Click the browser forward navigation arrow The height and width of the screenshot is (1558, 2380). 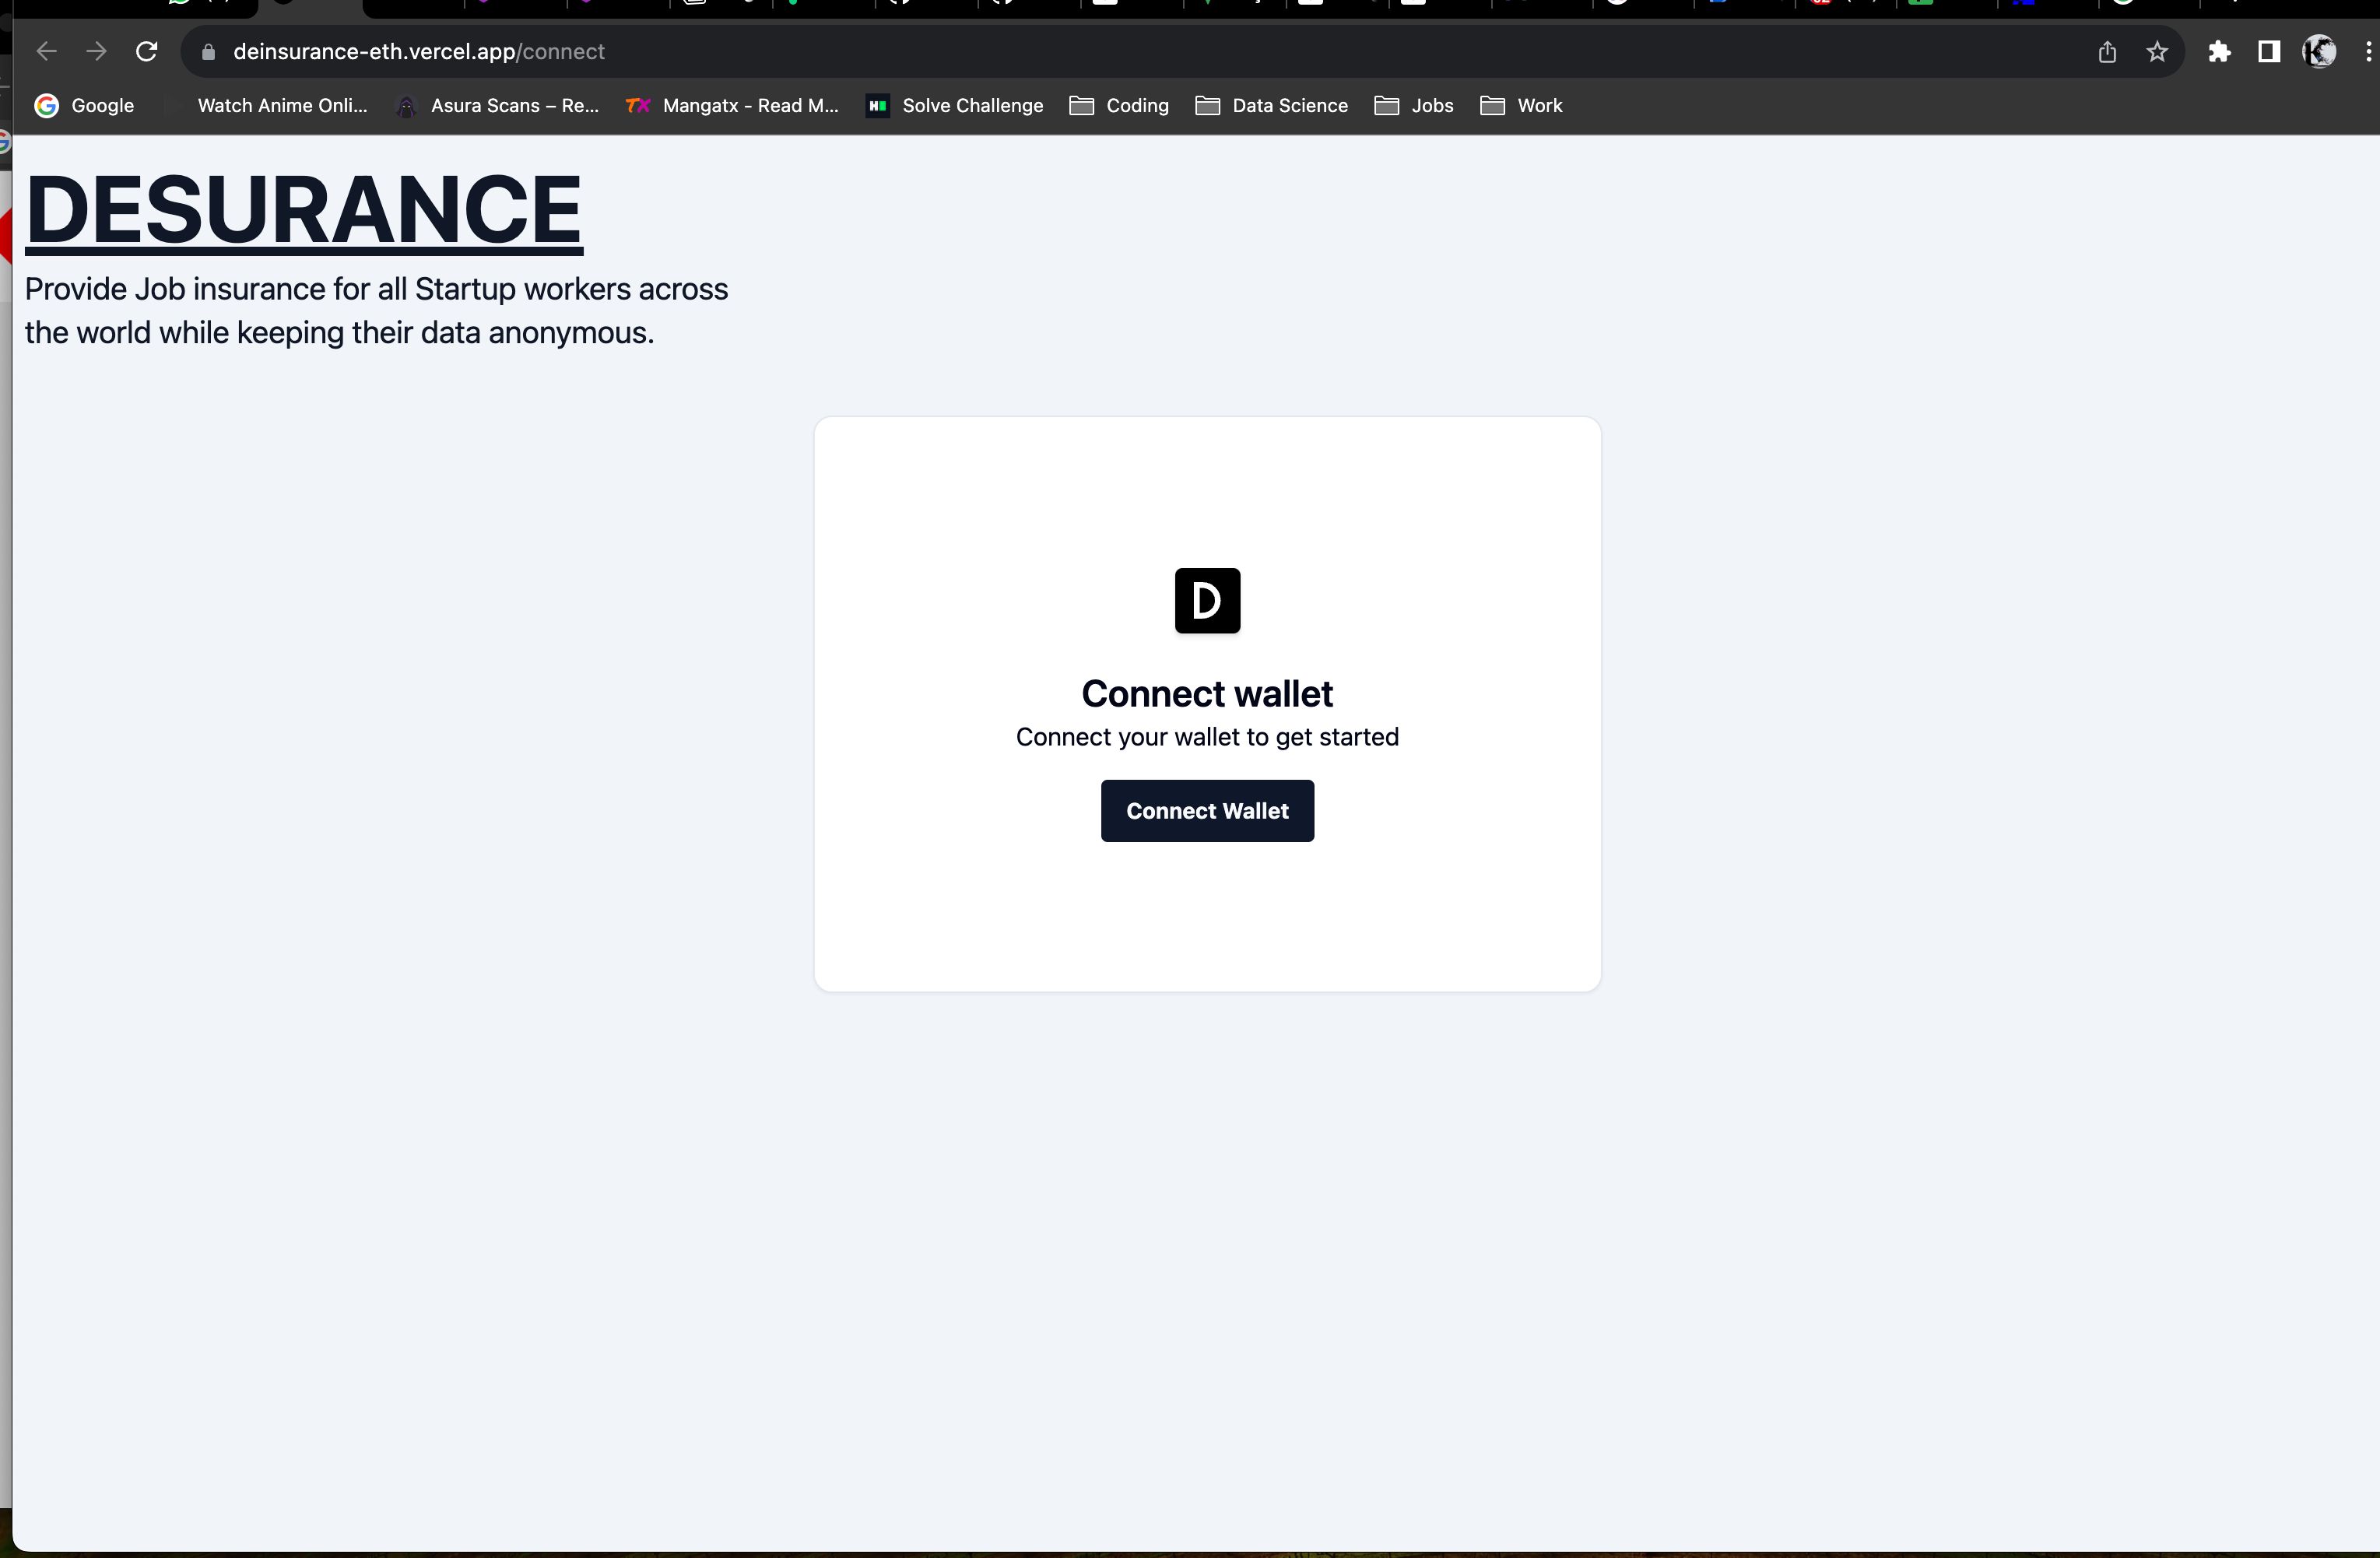96,51
